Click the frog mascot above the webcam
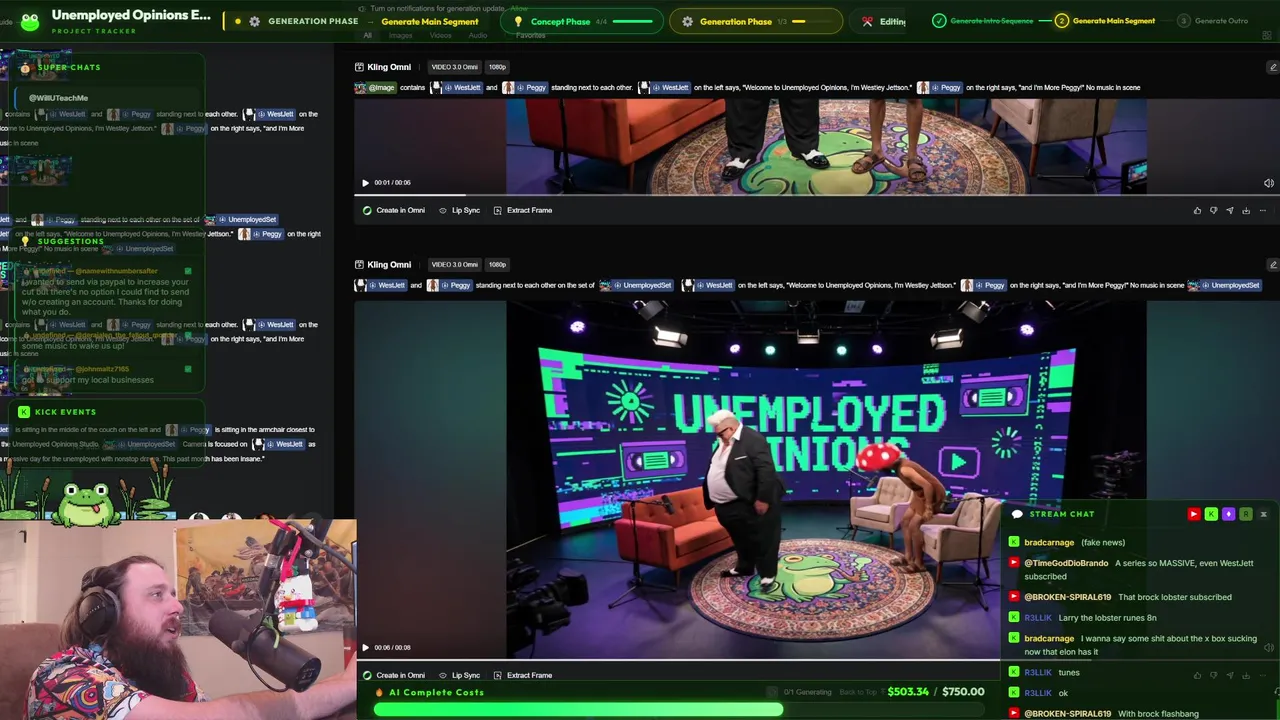Viewport: 1280px width, 720px height. [88, 503]
